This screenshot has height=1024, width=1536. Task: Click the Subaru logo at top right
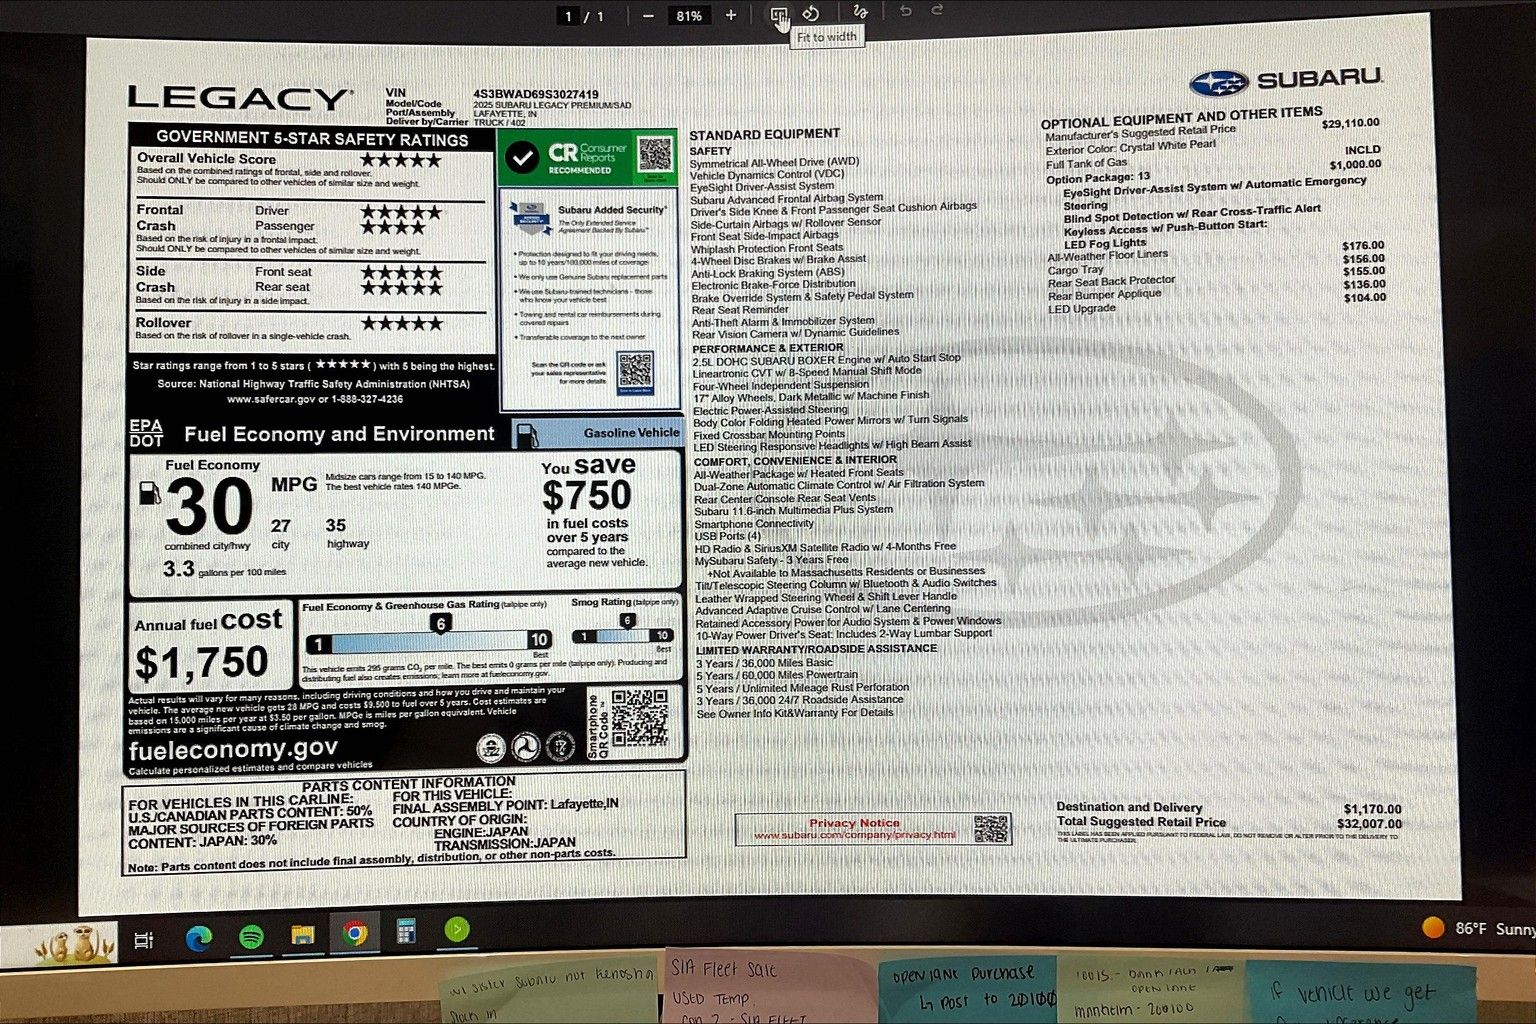(1286, 80)
